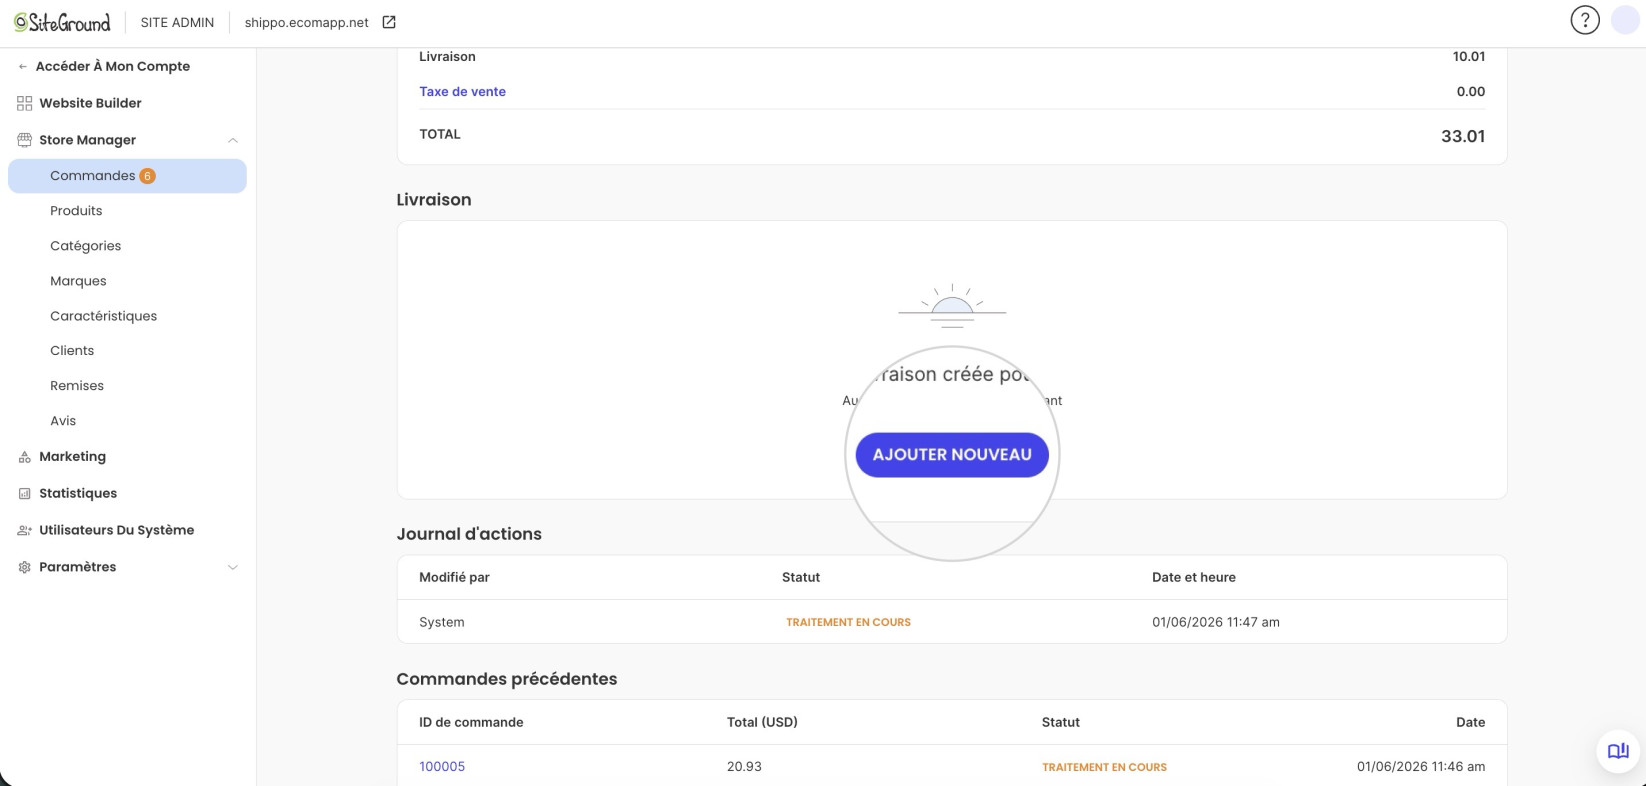Click Accéder À Mon Compte link
Screen dimensions: 1646x786
pyautogui.click(x=112, y=67)
